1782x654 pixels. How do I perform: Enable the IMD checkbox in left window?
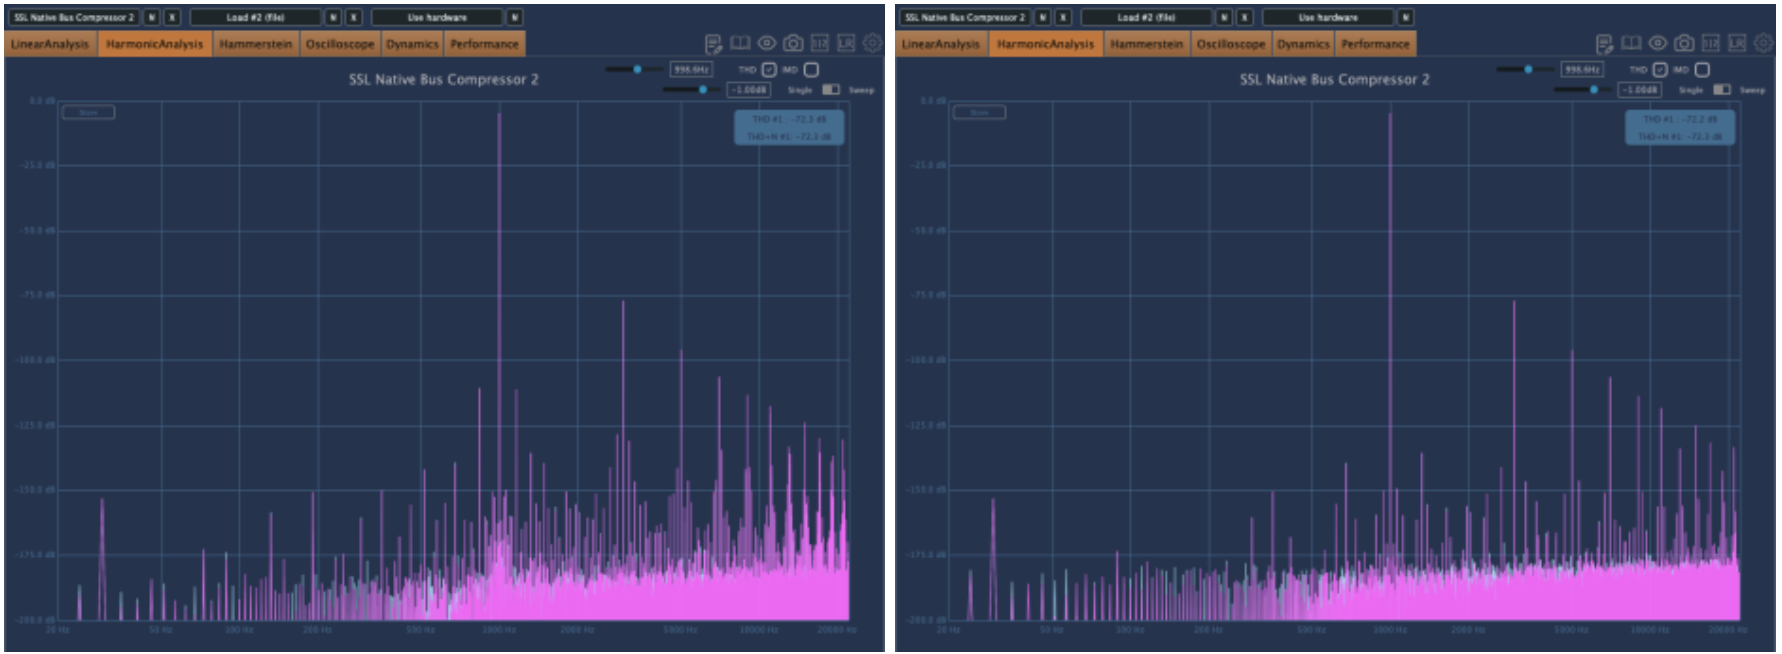click(811, 69)
